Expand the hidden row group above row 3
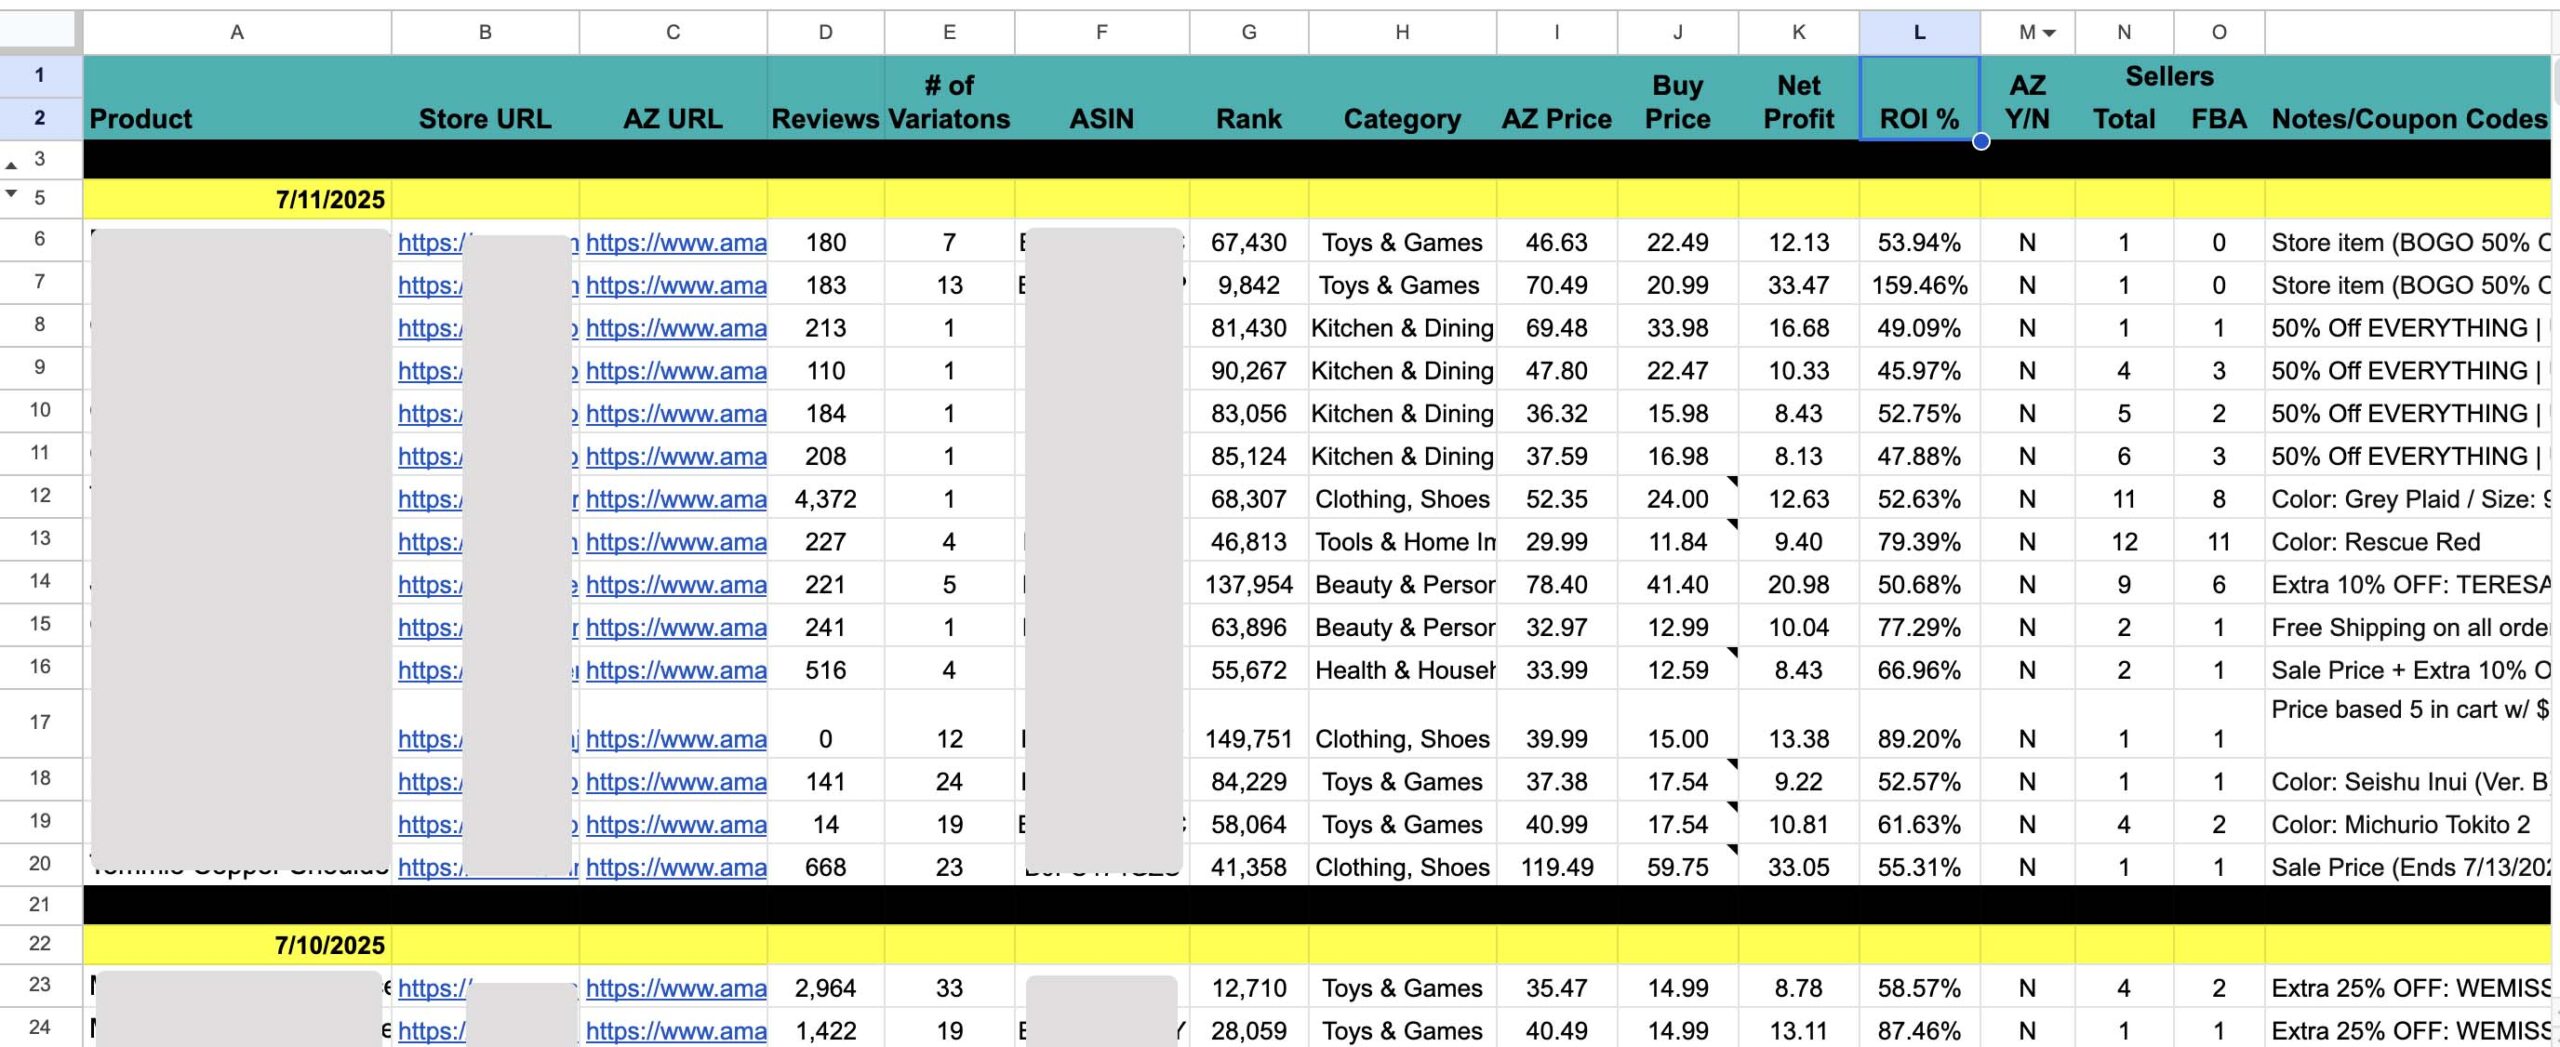2560x1047 pixels. tap(11, 165)
